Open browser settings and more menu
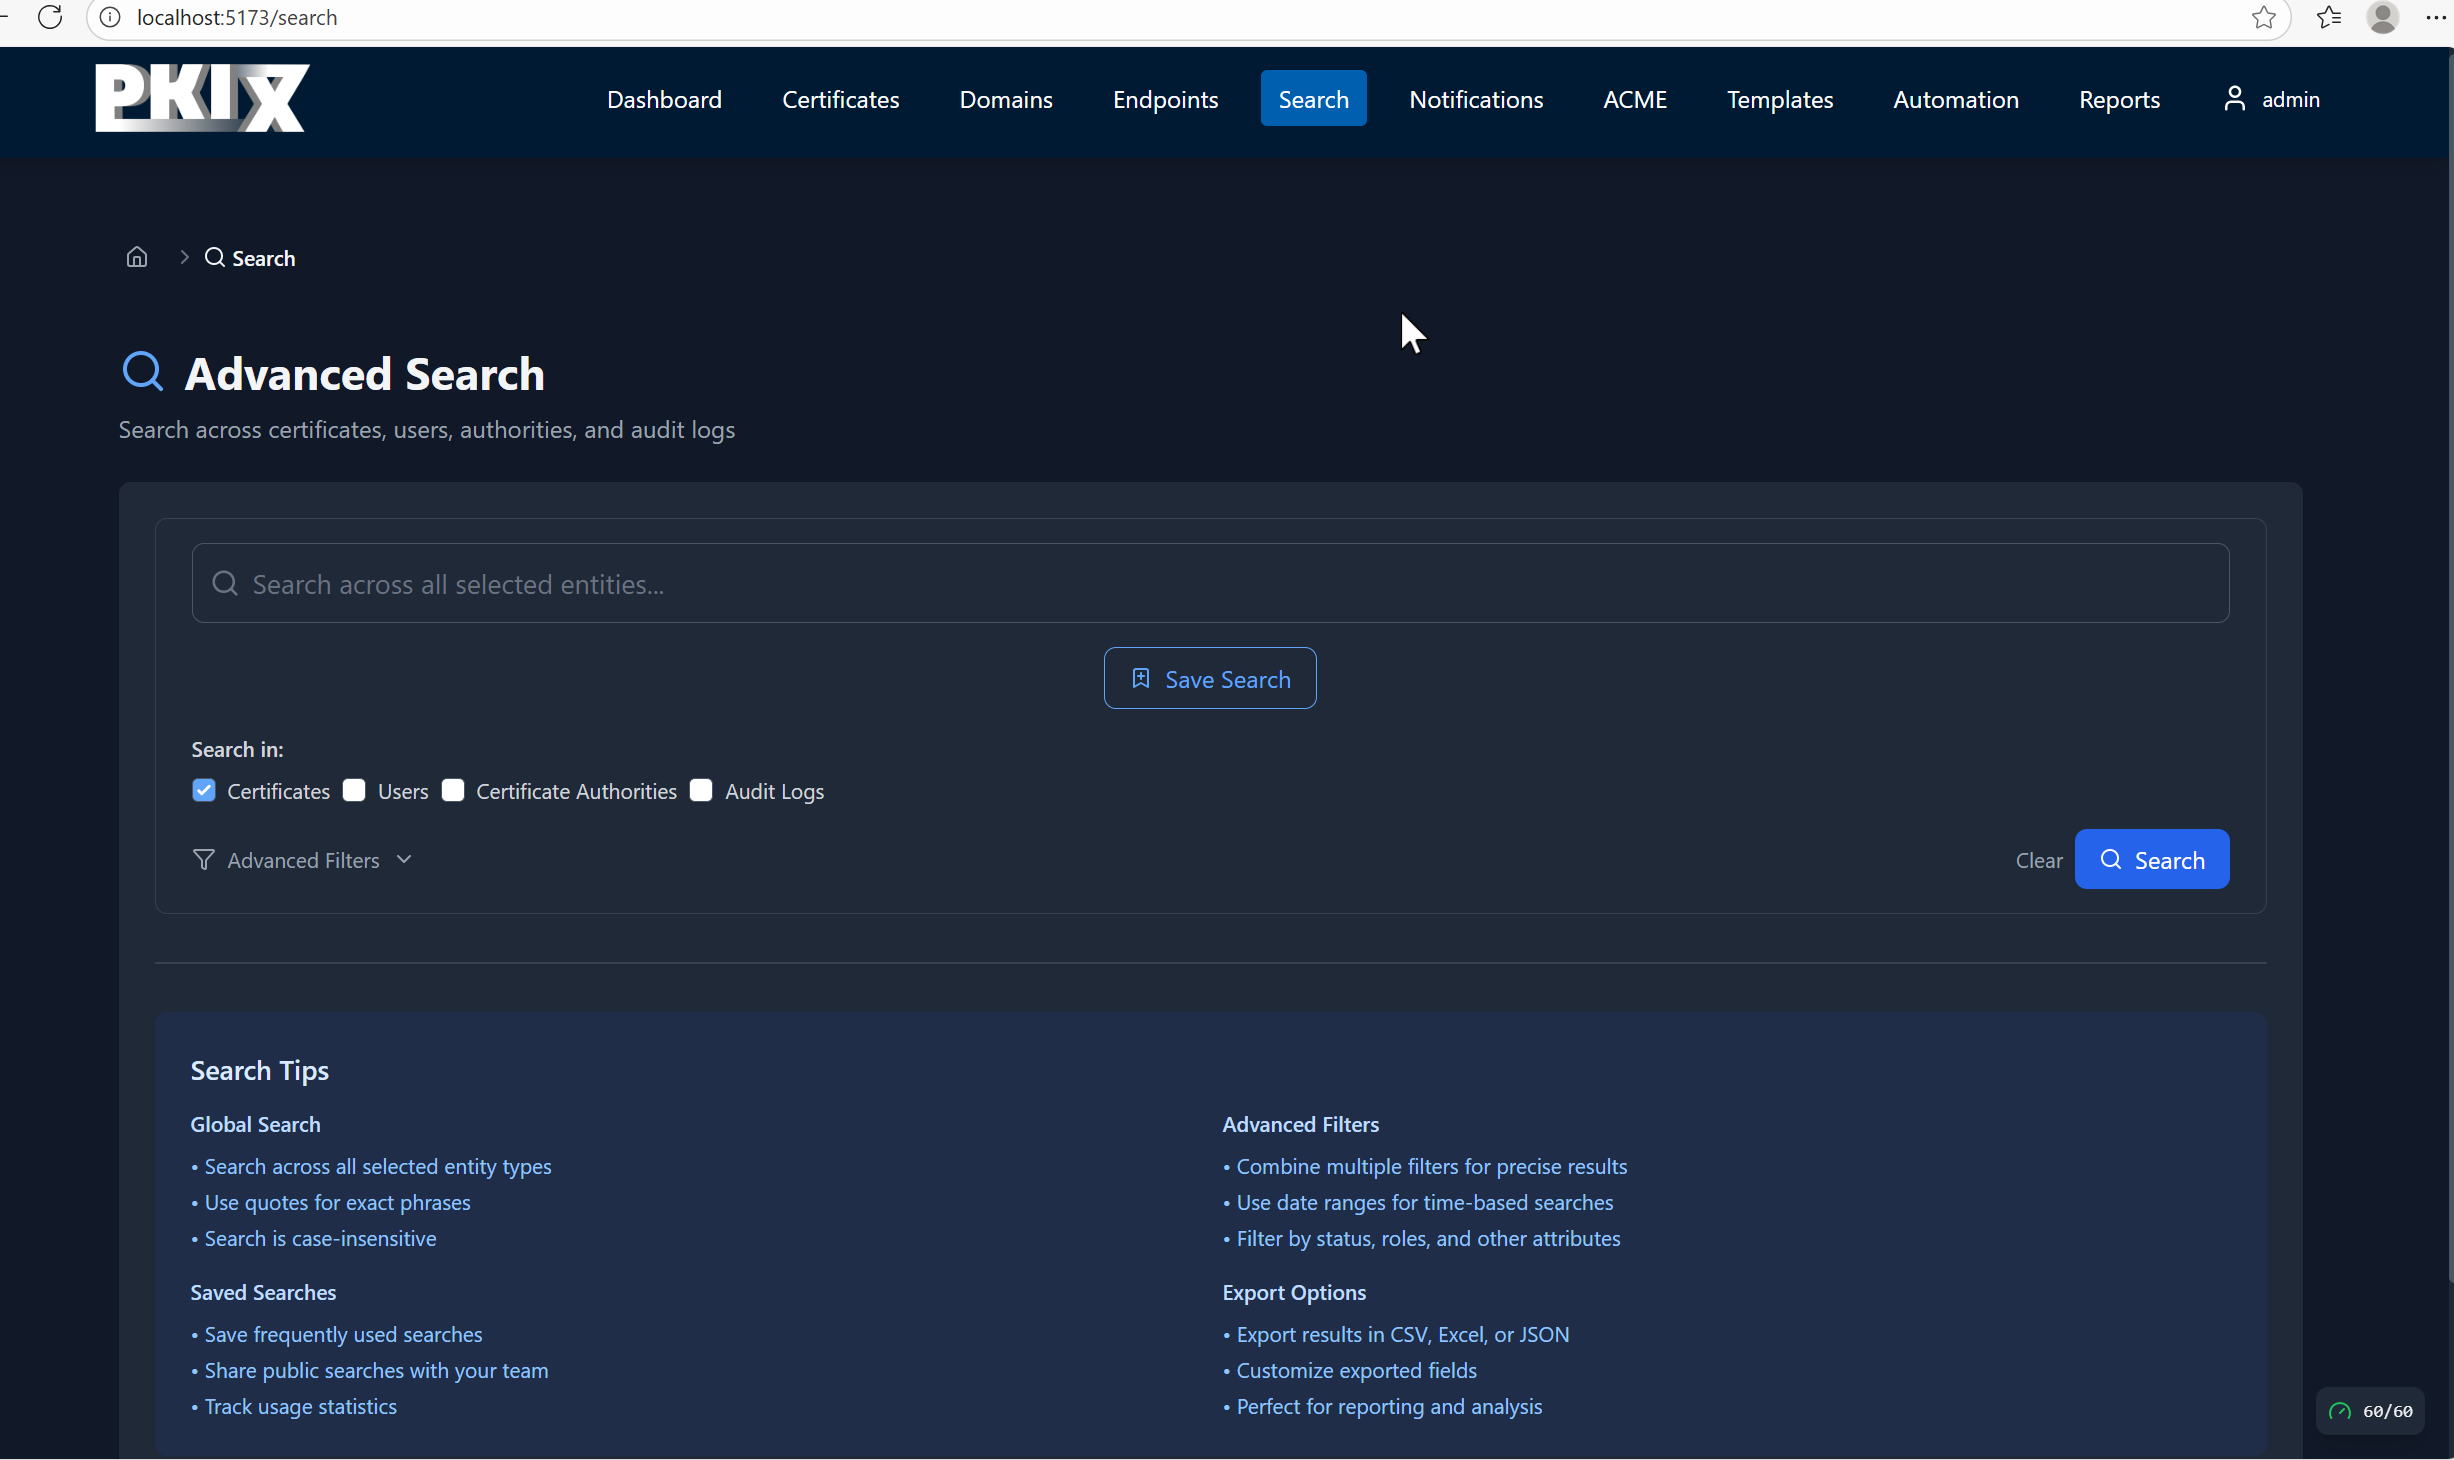The width and height of the screenshot is (2454, 1460). pos(2436,17)
